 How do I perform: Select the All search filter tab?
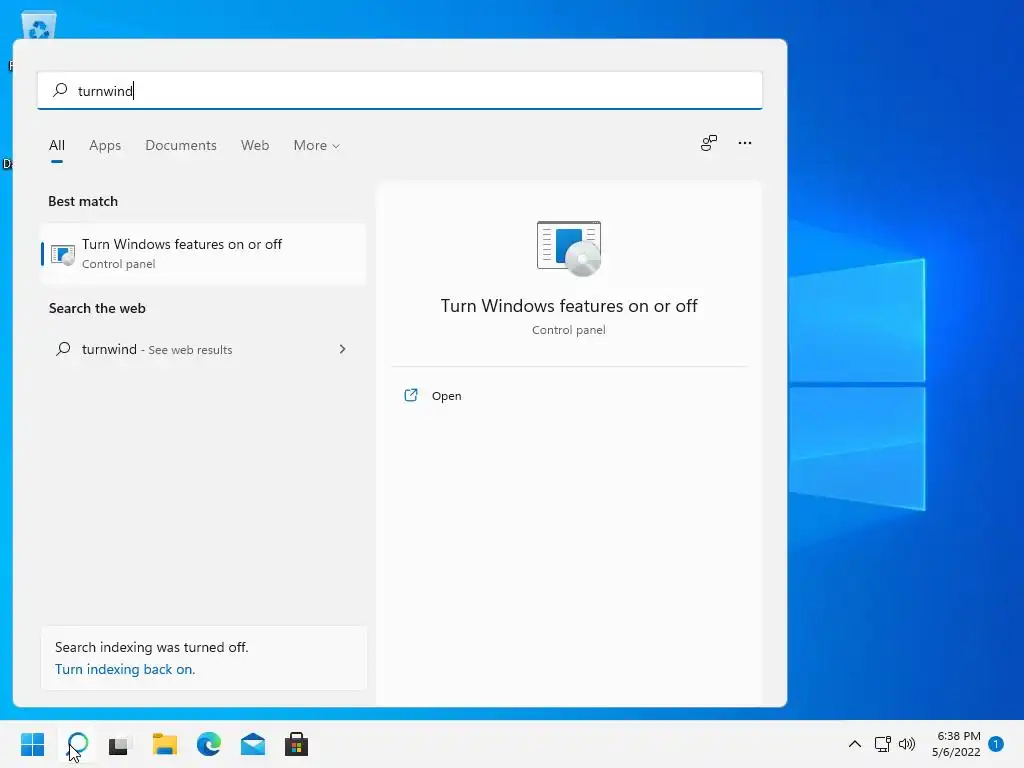(57, 145)
